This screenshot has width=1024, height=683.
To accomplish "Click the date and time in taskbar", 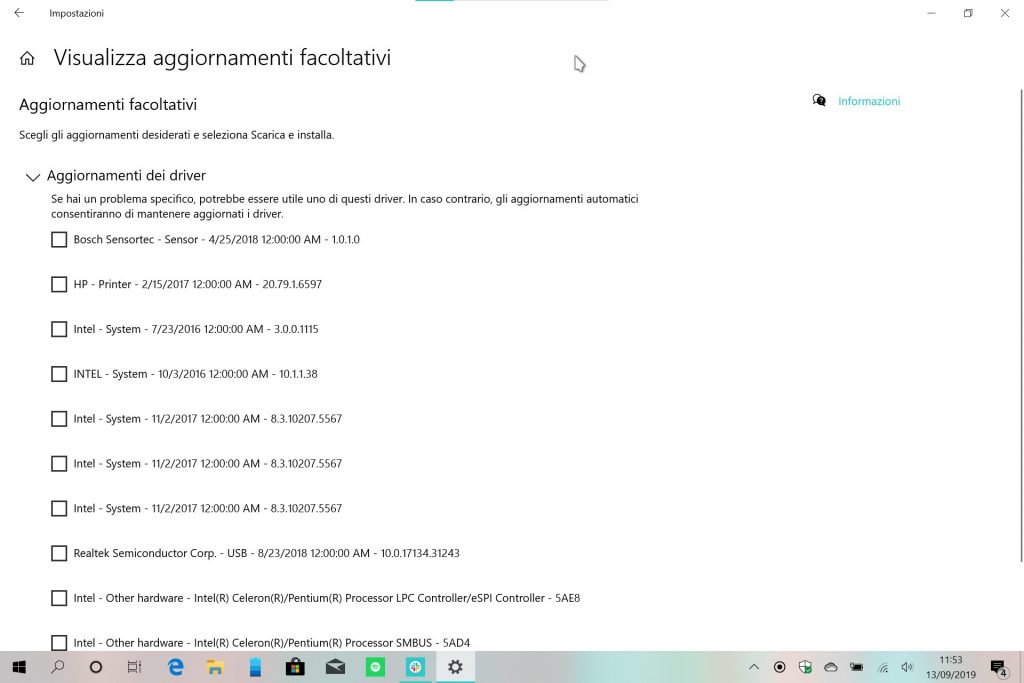I will coord(951,667).
